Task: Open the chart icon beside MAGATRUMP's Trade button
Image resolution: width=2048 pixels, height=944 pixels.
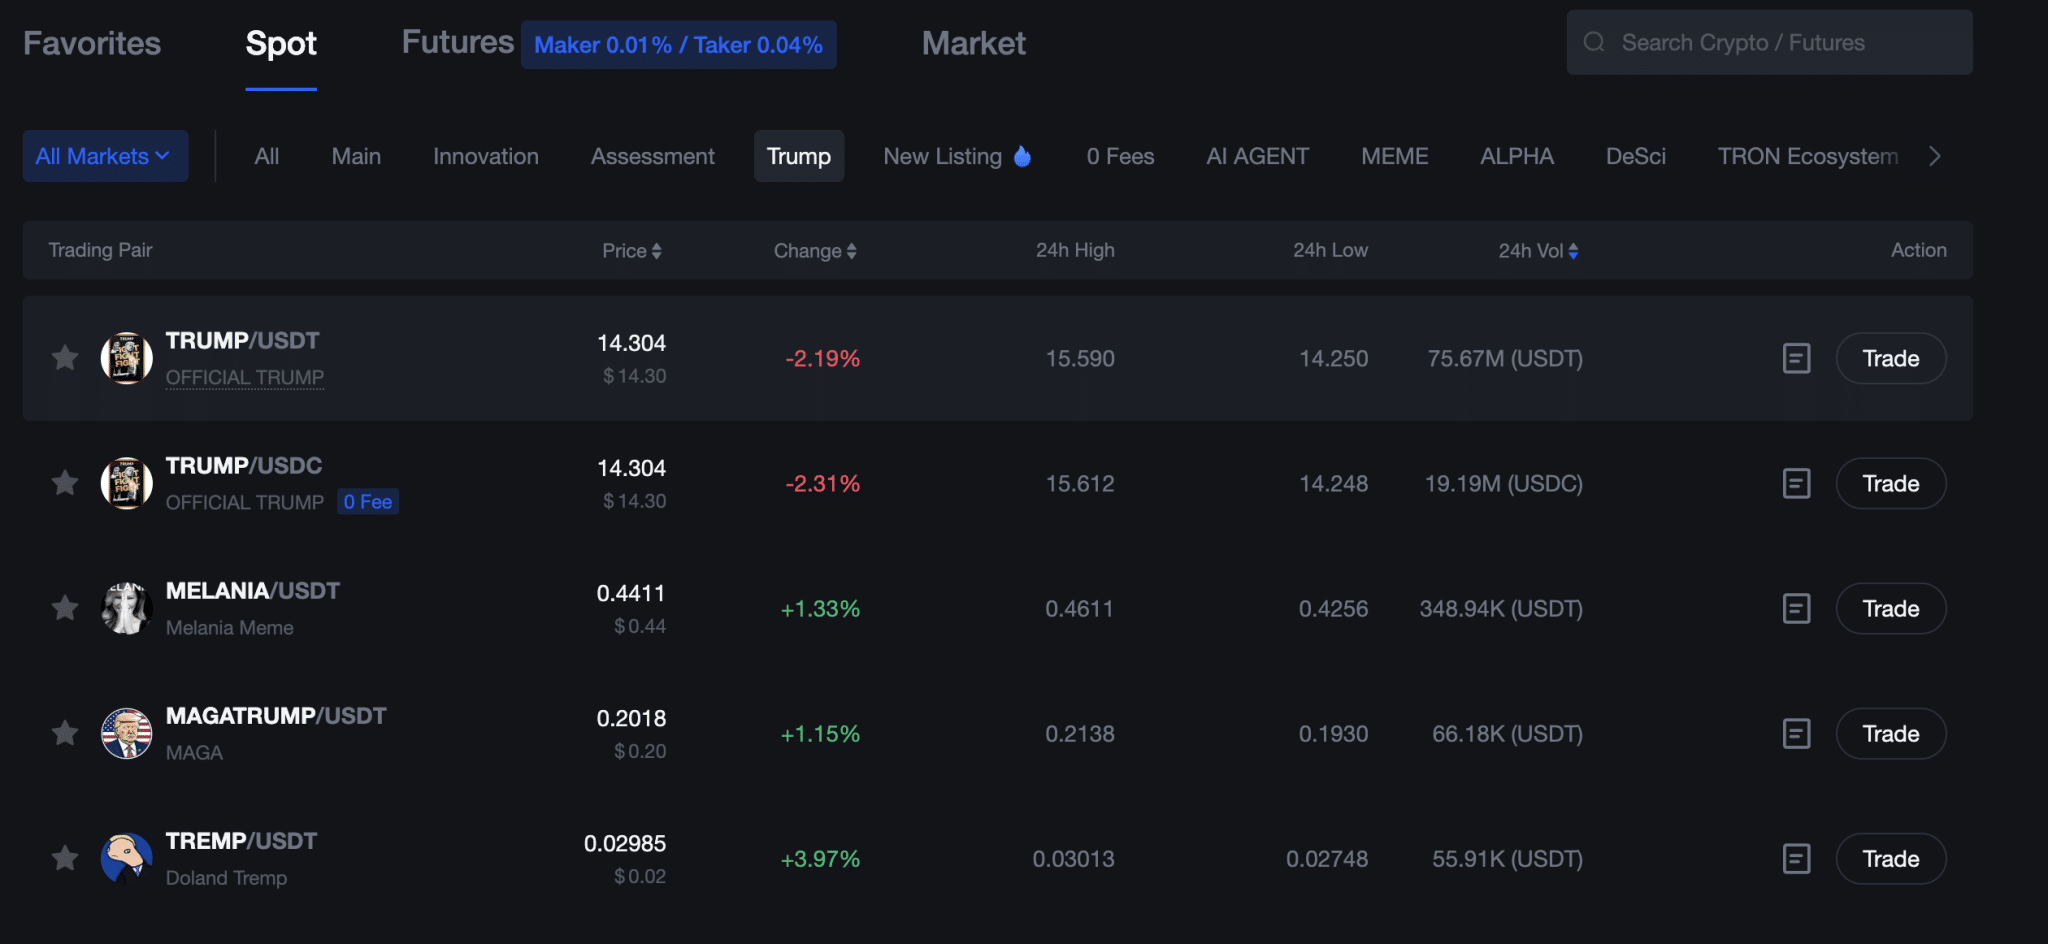Action: (x=1796, y=733)
